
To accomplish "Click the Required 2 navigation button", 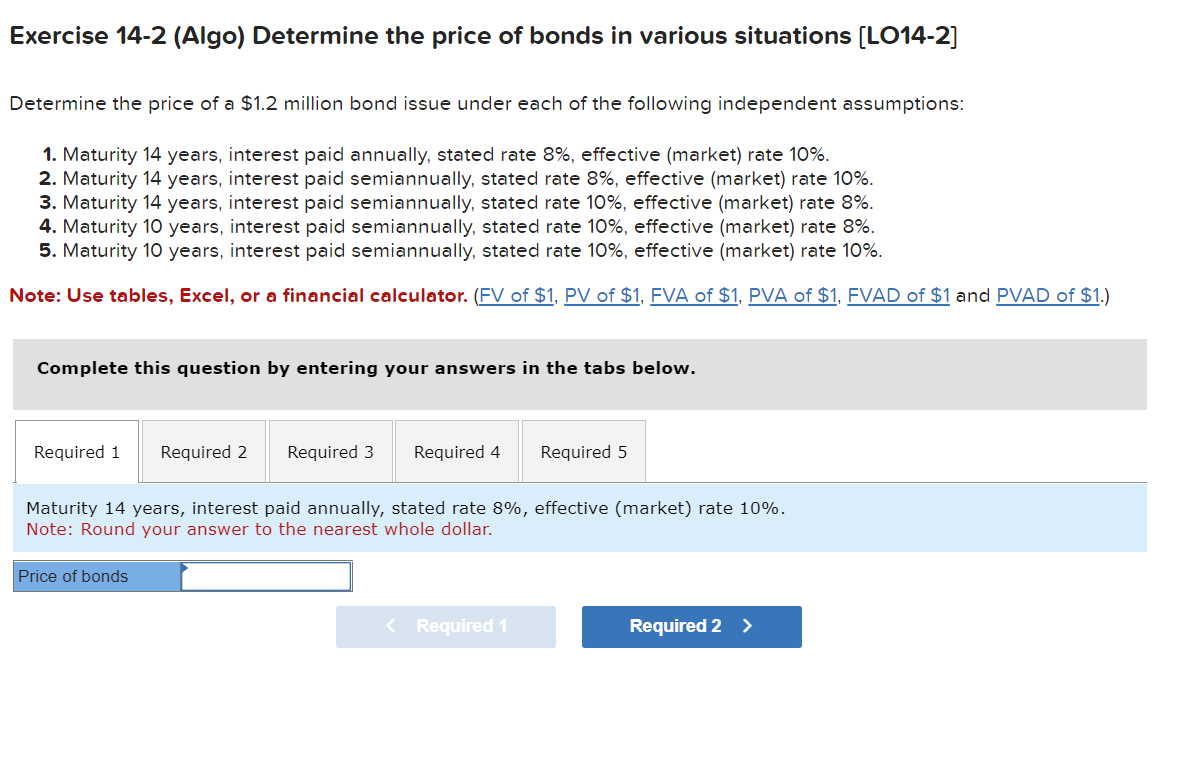I will [x=691, y=626].
